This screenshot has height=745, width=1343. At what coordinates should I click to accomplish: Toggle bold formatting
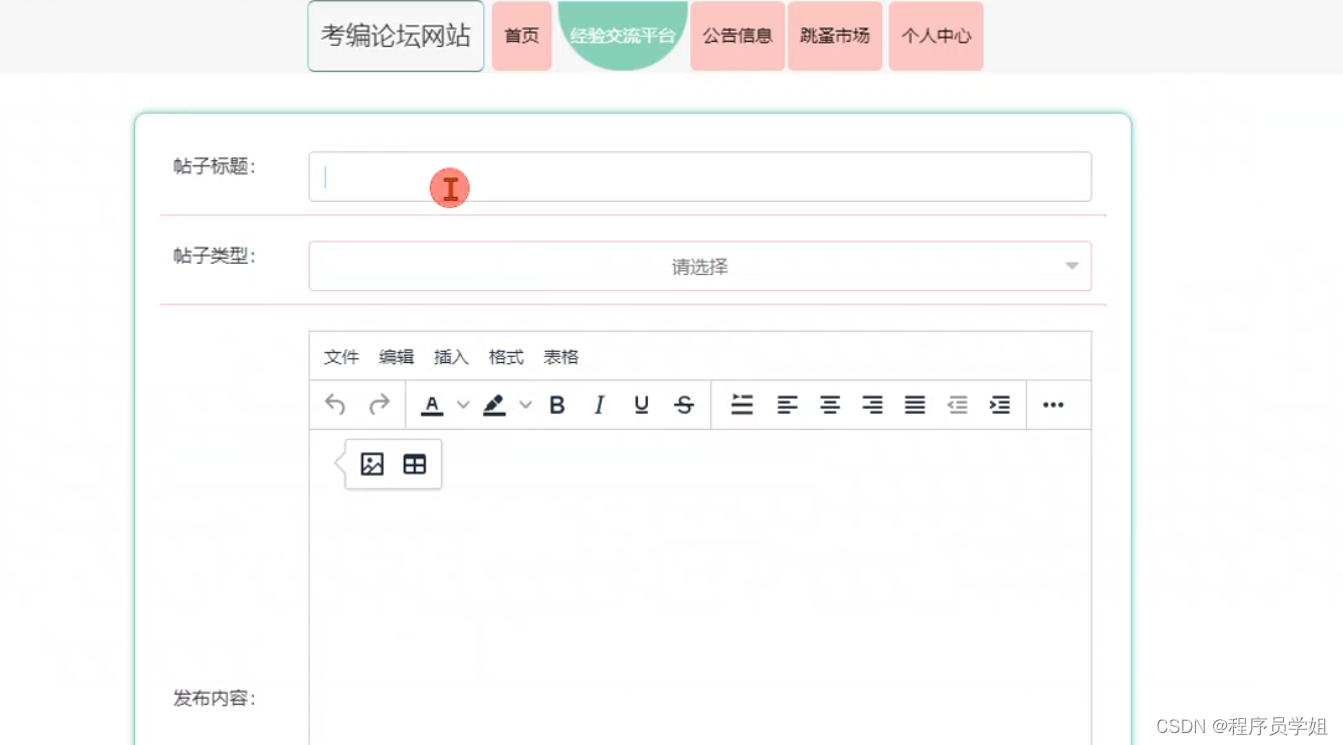coord(557,405)
